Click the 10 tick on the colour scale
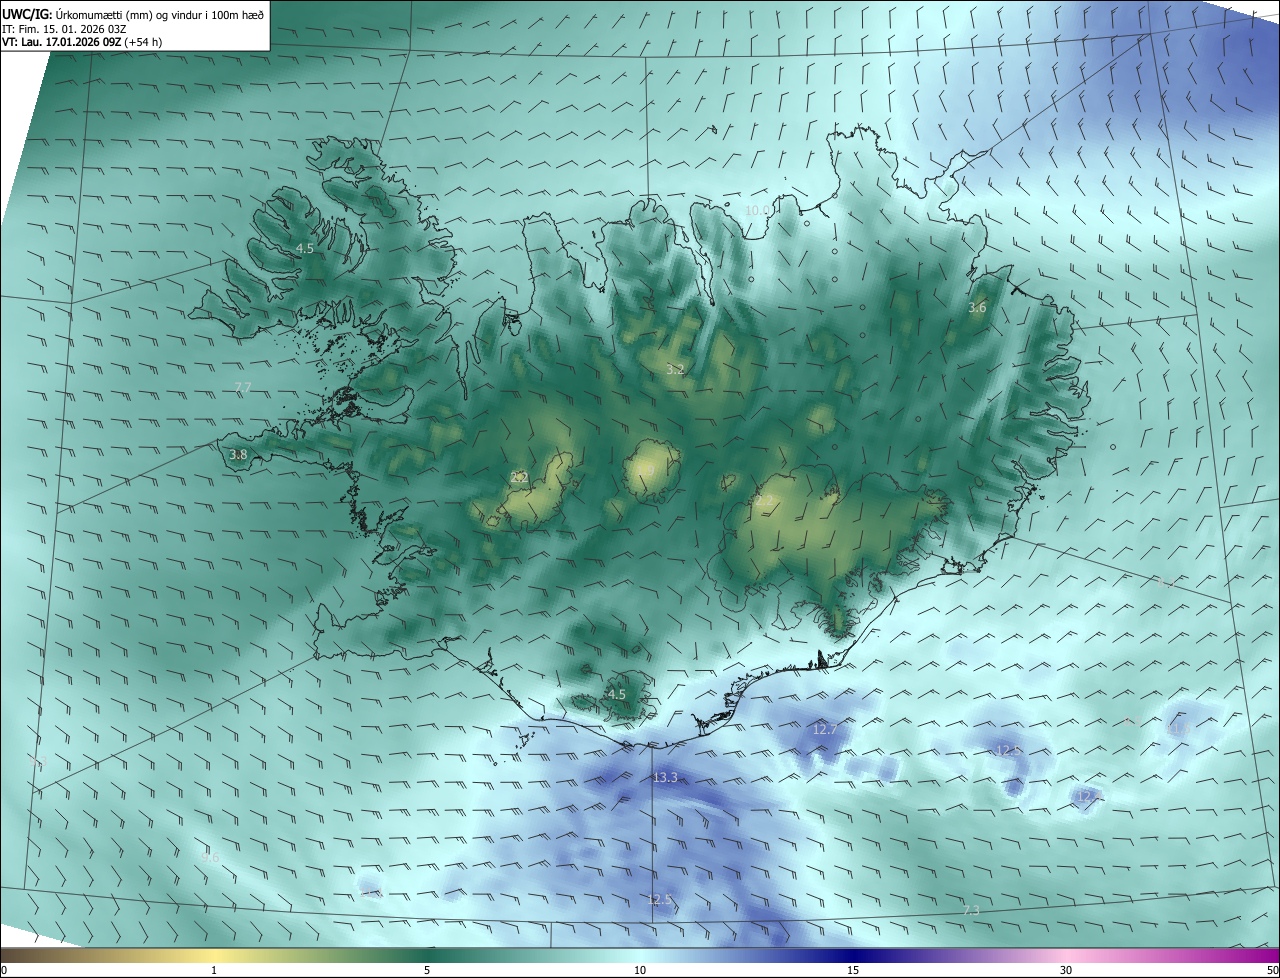 pos(640,970)
